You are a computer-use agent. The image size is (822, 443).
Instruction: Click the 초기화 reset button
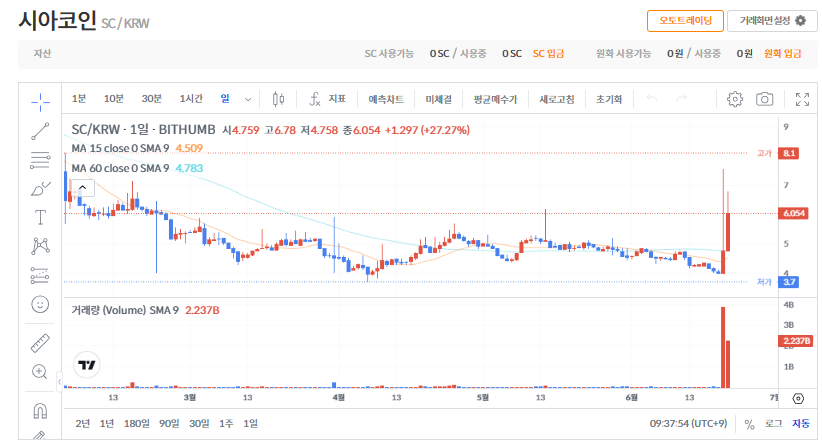click(x=609, y=99)
